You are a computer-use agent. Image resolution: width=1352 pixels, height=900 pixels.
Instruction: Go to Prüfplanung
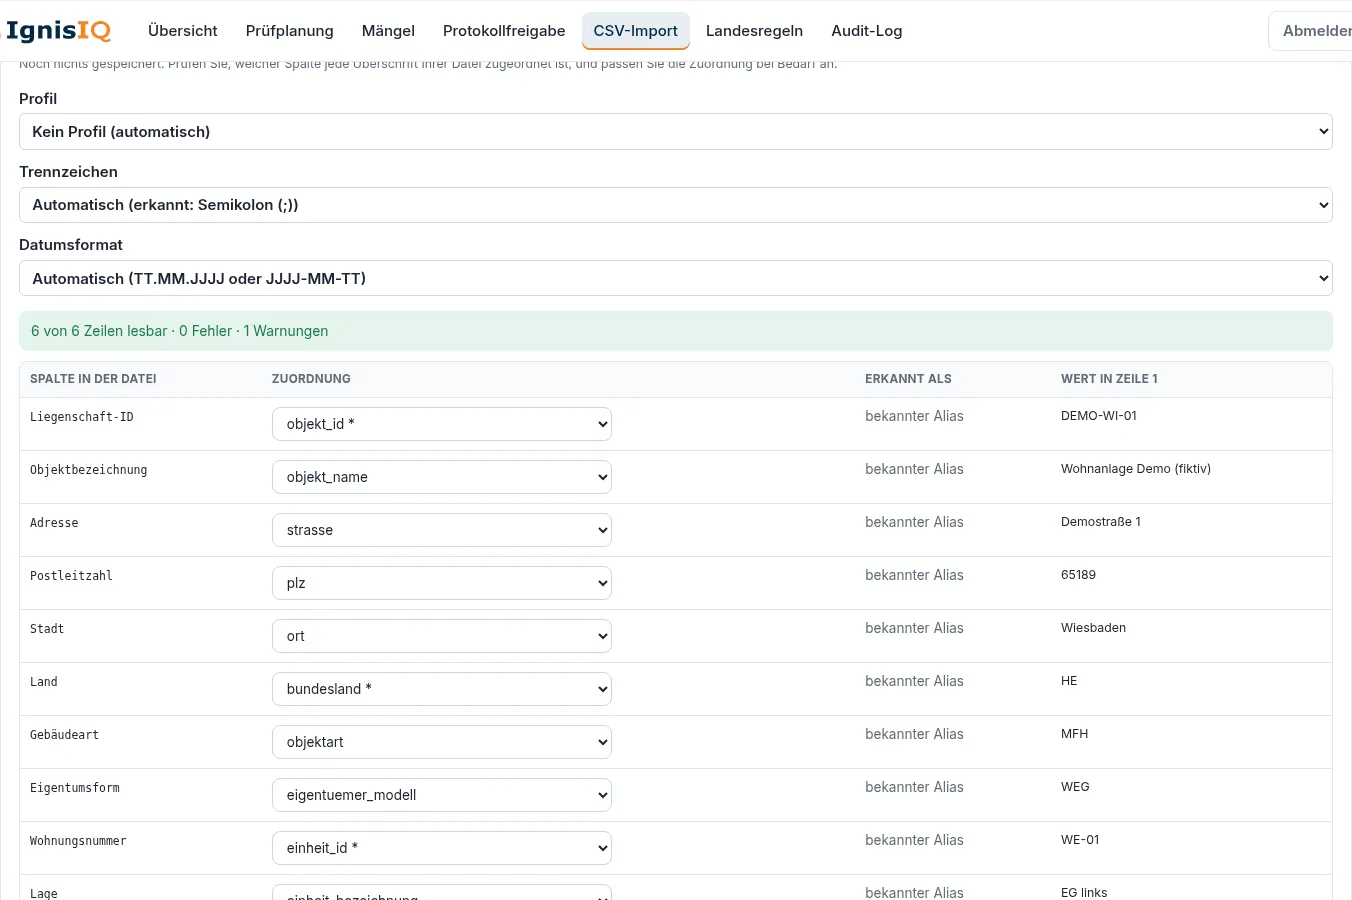tap(290, 31)
